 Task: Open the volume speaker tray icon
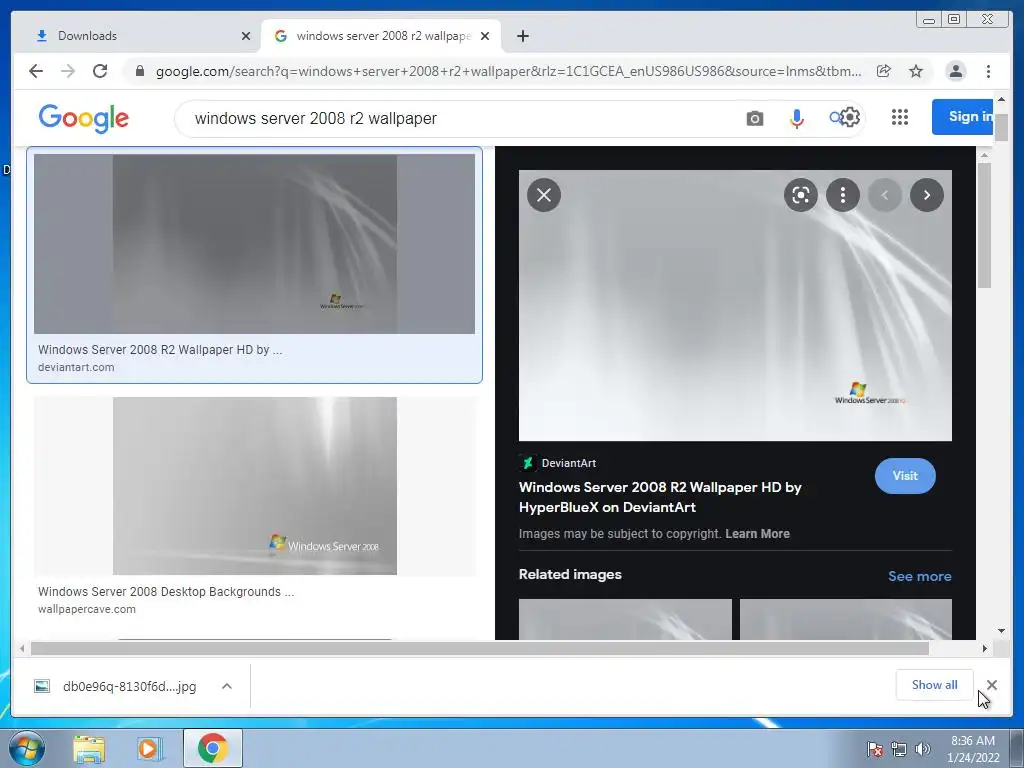[x=923, y=749]
